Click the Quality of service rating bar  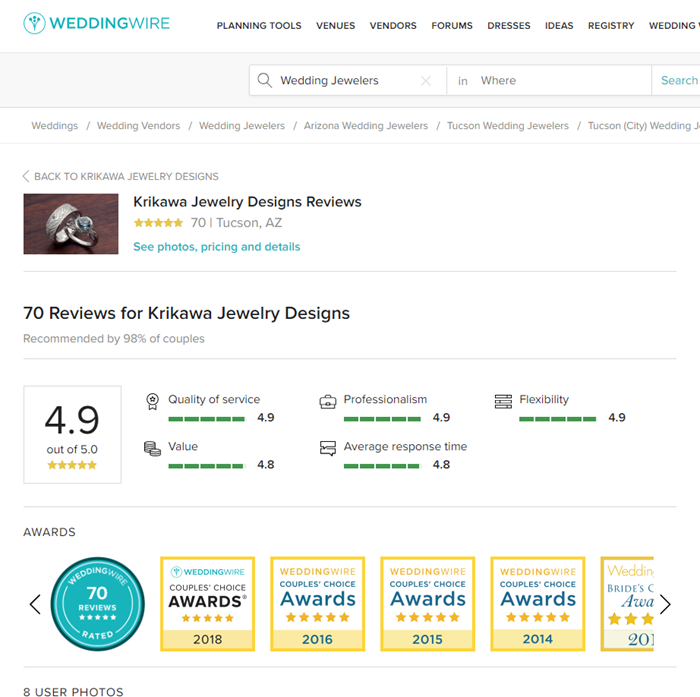tap(207, 419)
